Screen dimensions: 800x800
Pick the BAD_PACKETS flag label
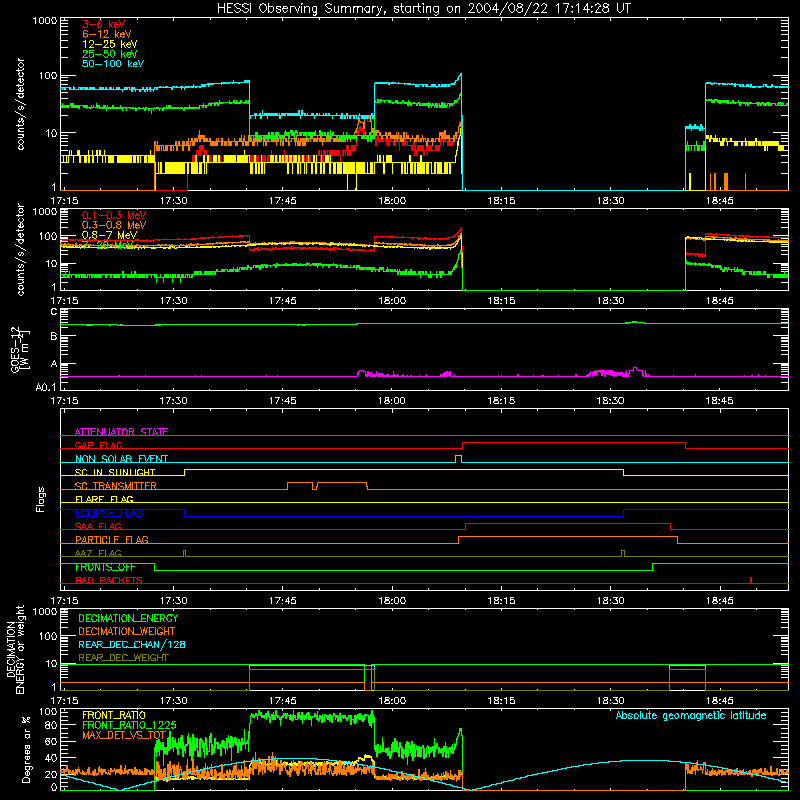(109, 580)
